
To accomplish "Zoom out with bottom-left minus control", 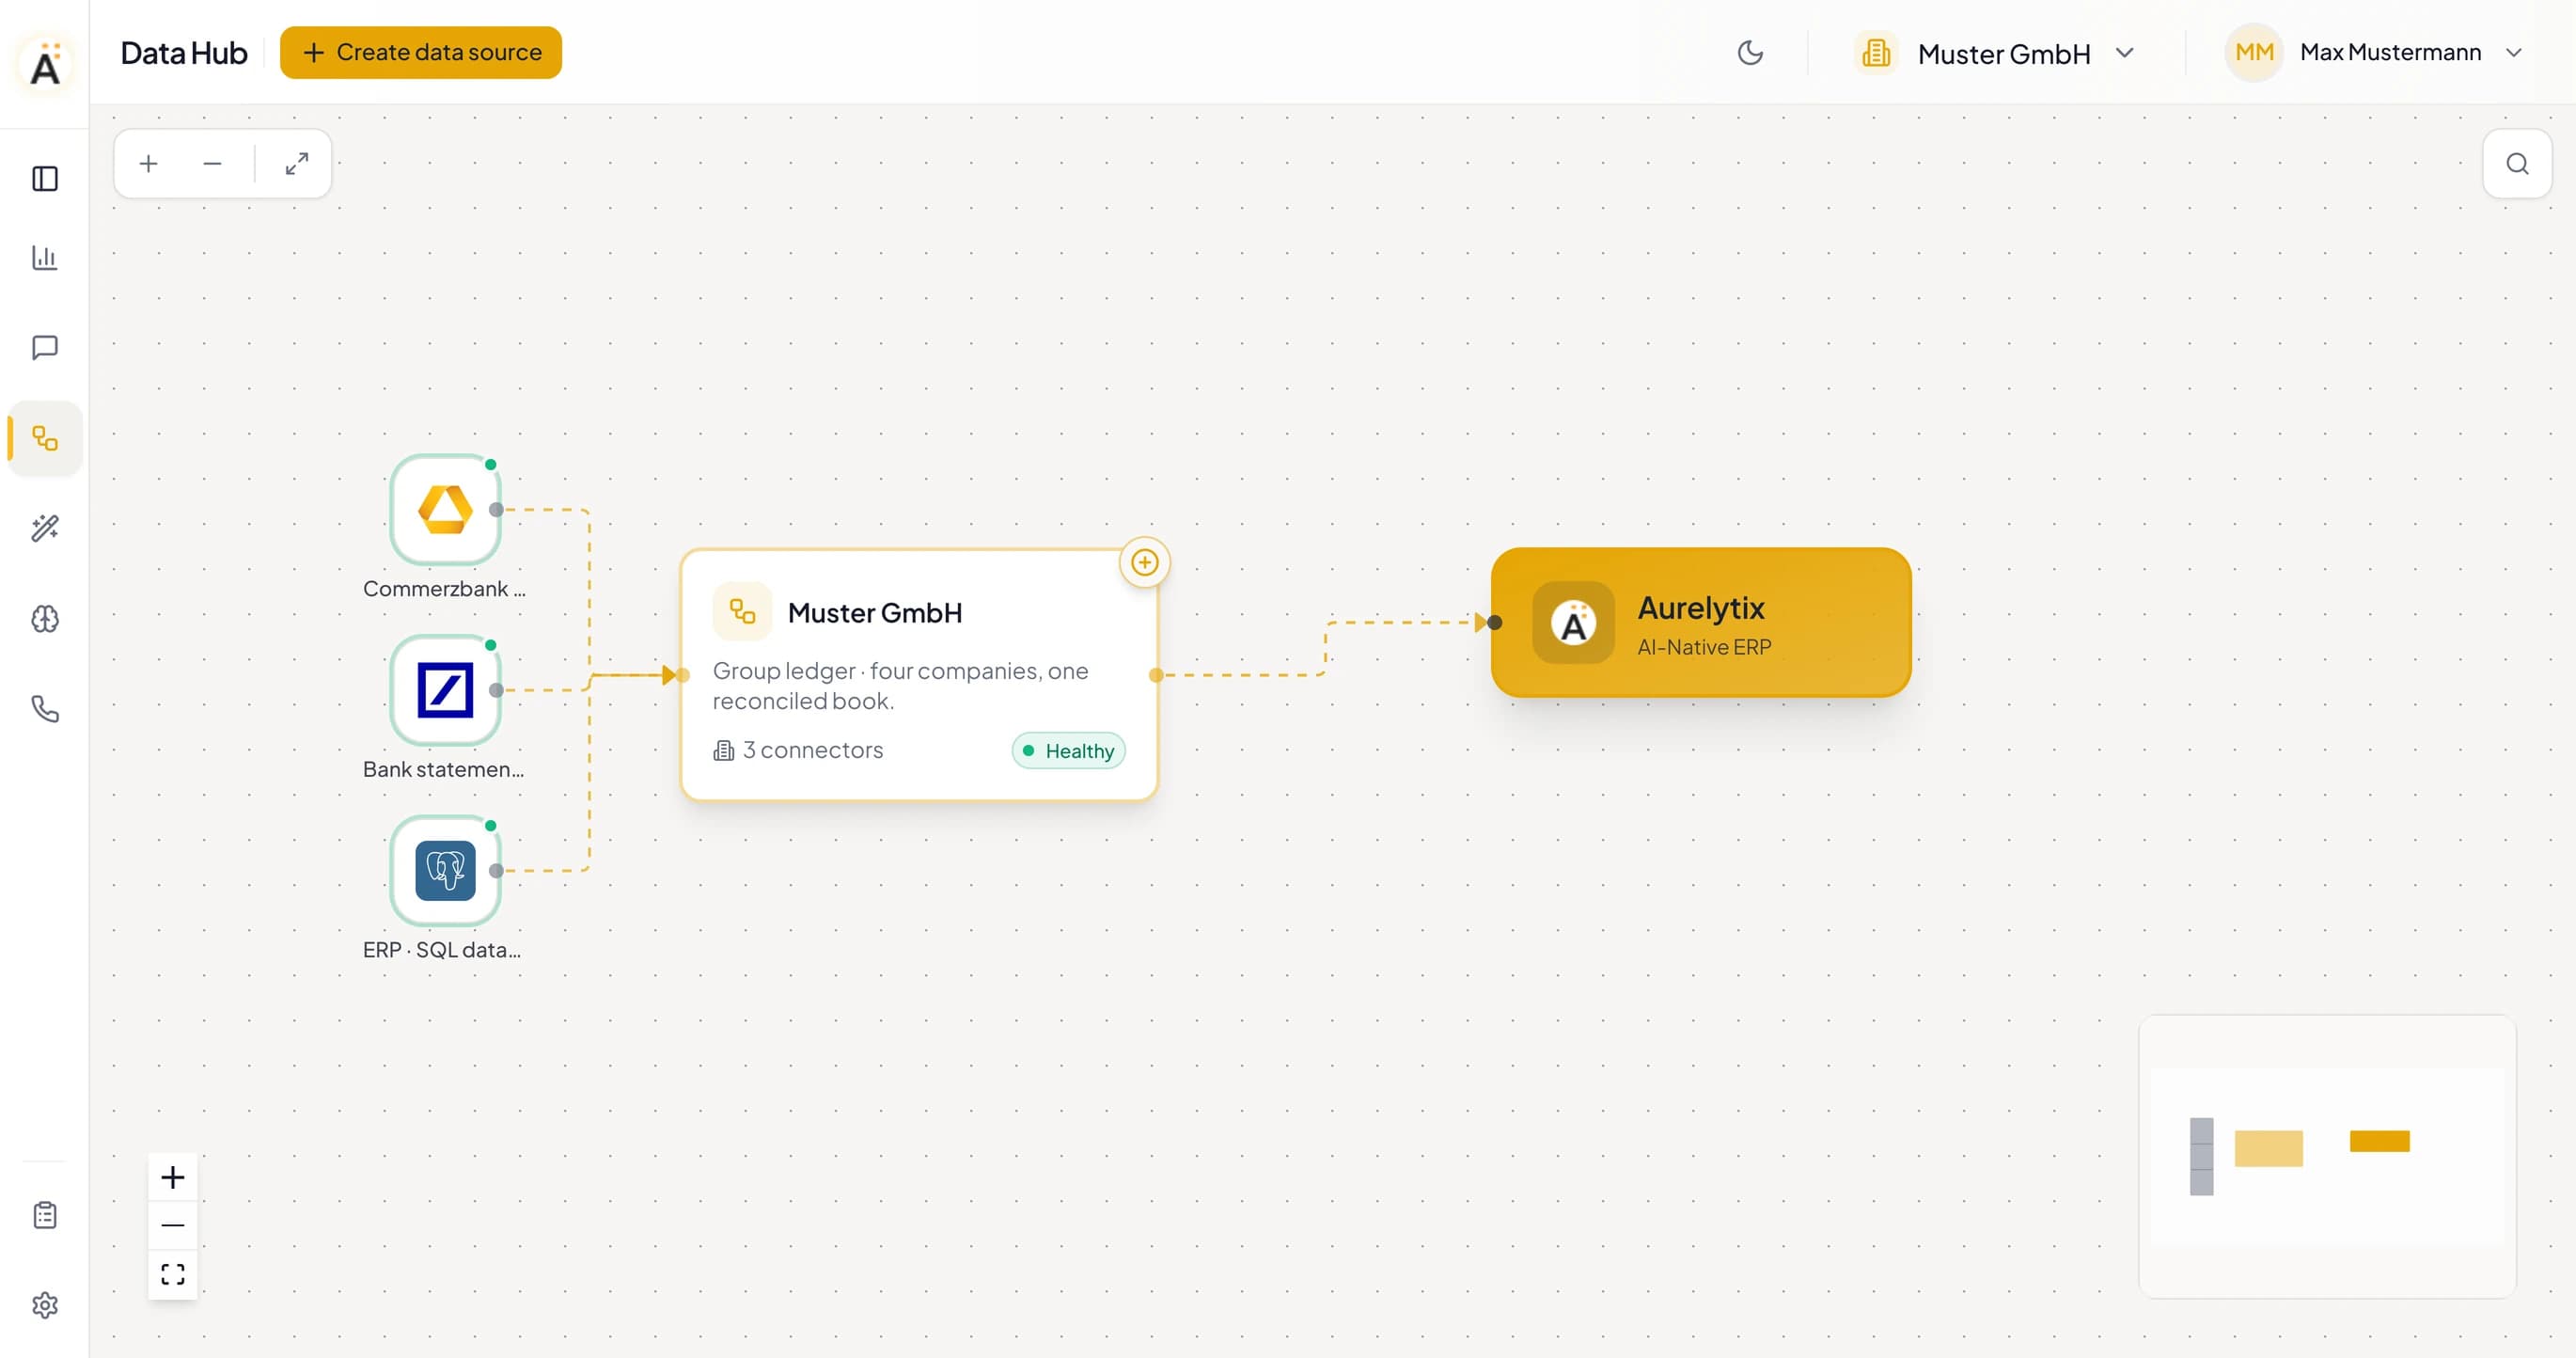I will (173, 1225).
